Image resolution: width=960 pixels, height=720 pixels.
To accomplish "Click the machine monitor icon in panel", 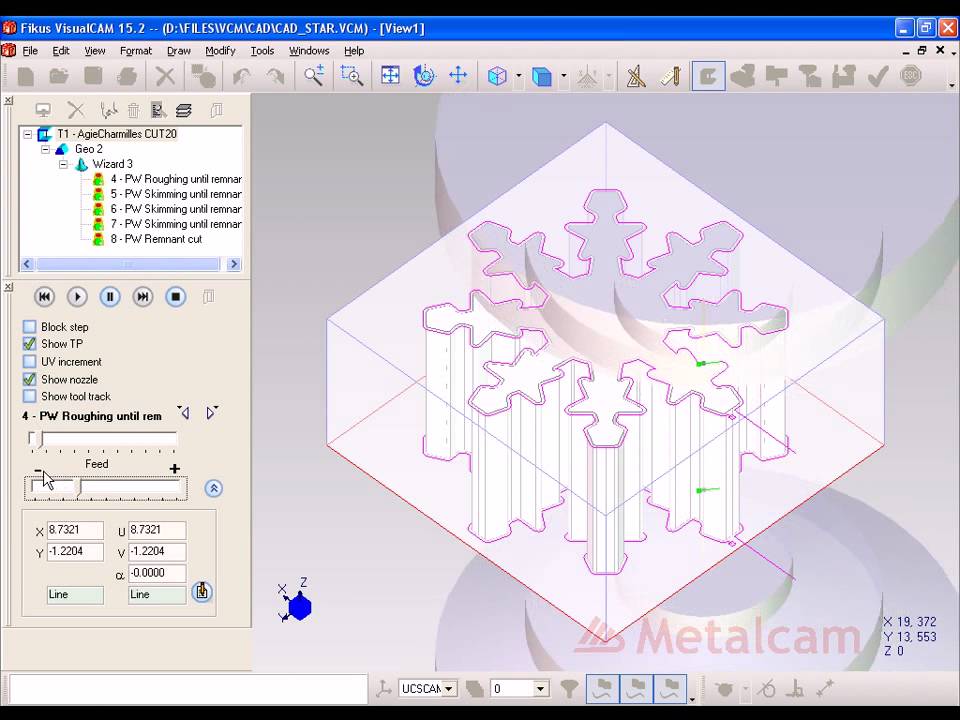I will (43, 110).
